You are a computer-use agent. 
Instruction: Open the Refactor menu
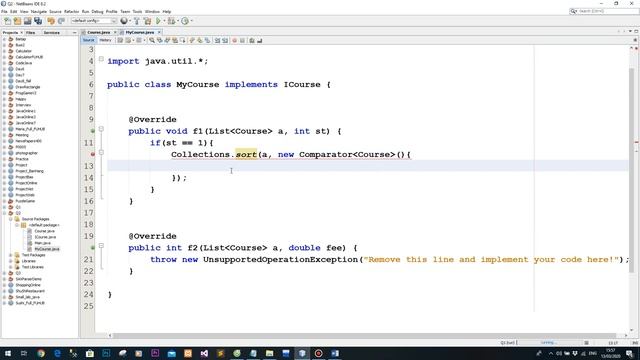point(71,11)
